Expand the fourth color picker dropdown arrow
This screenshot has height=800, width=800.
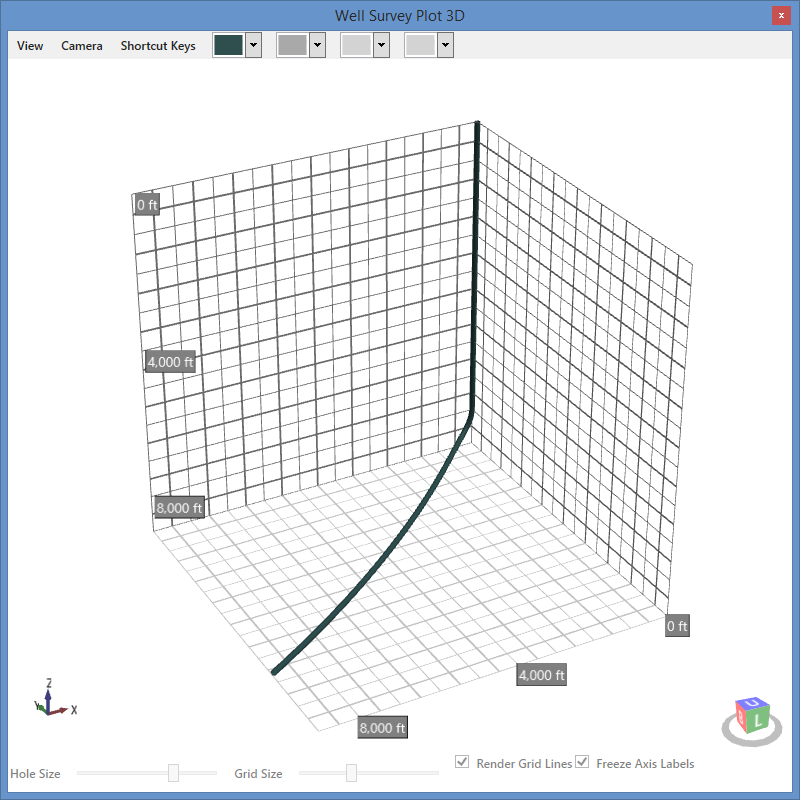click(445, 45)
